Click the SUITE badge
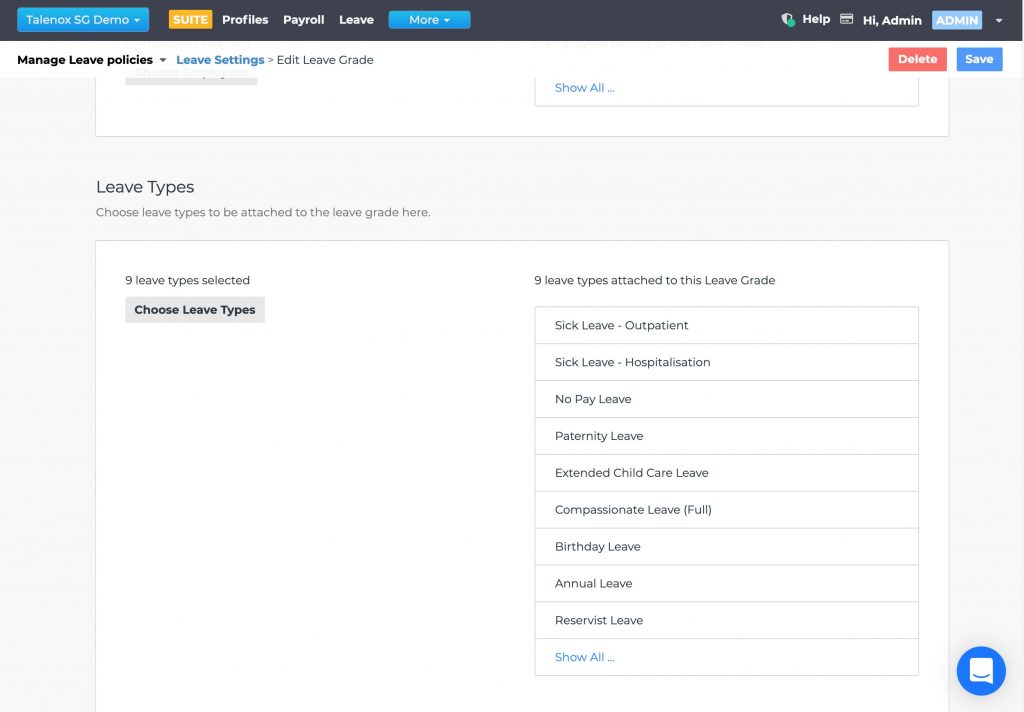The height and width of the screenshot is (712, 1024). click(x=190, y=20)
